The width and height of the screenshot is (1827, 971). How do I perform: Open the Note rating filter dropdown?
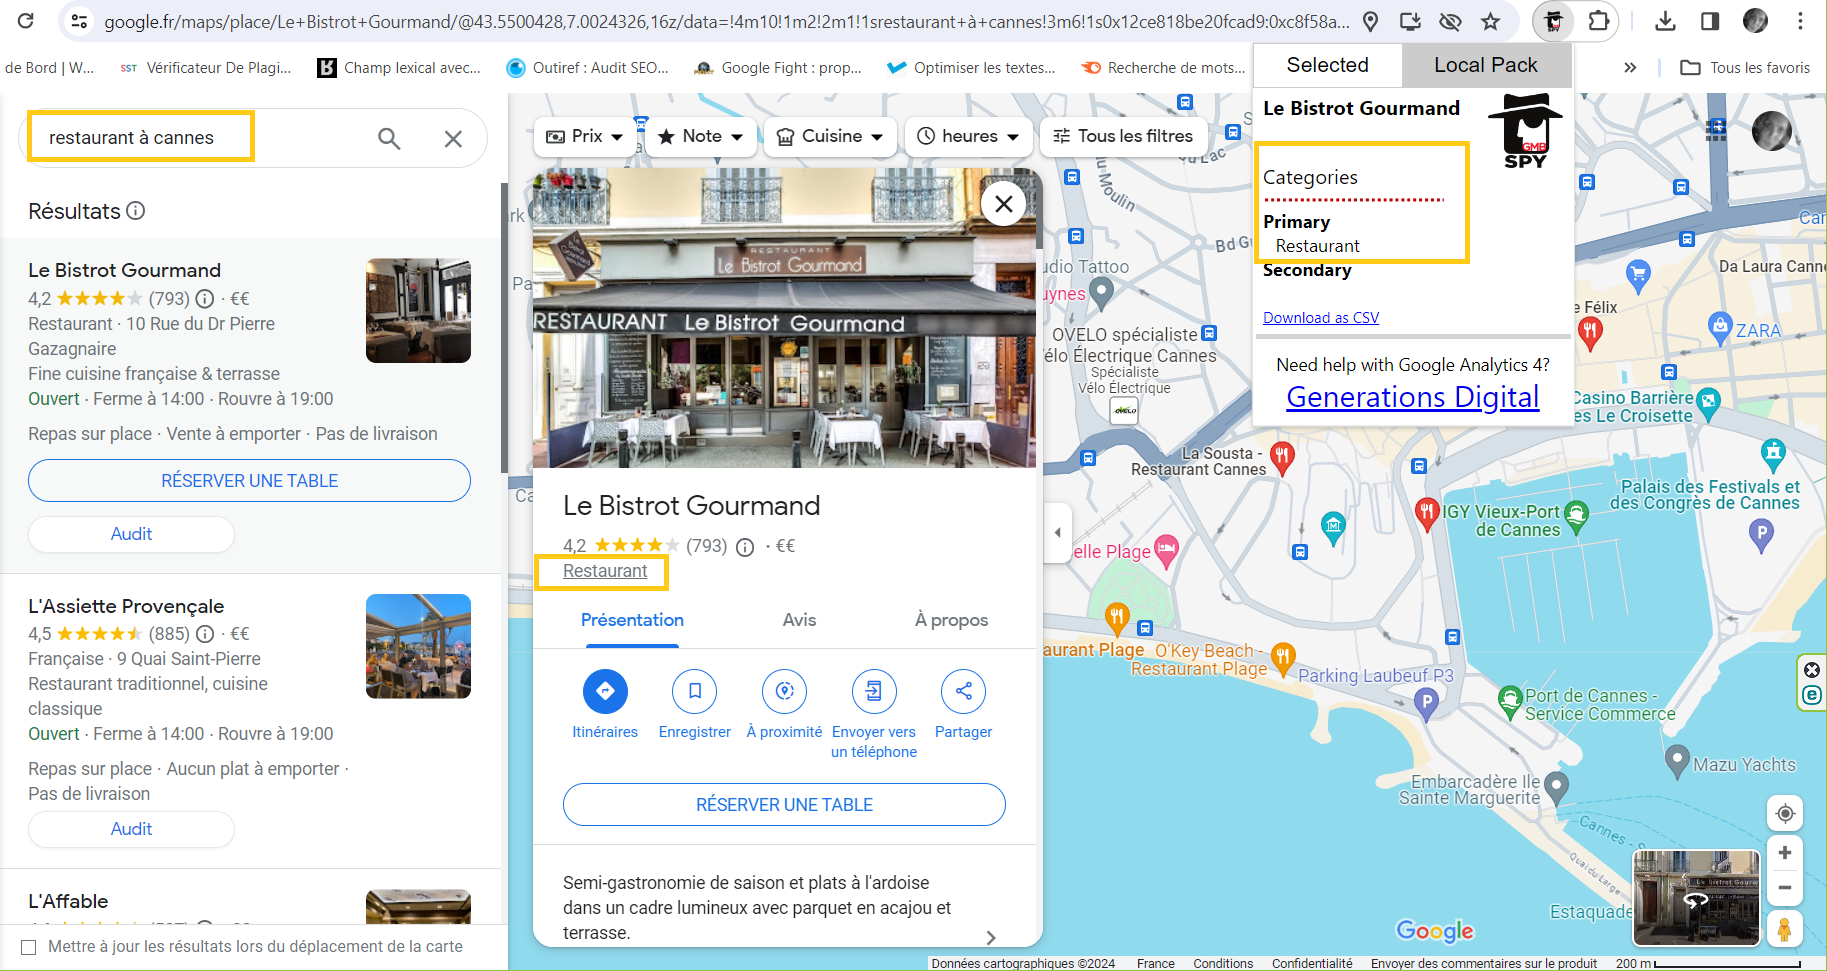tap(700, 136)
